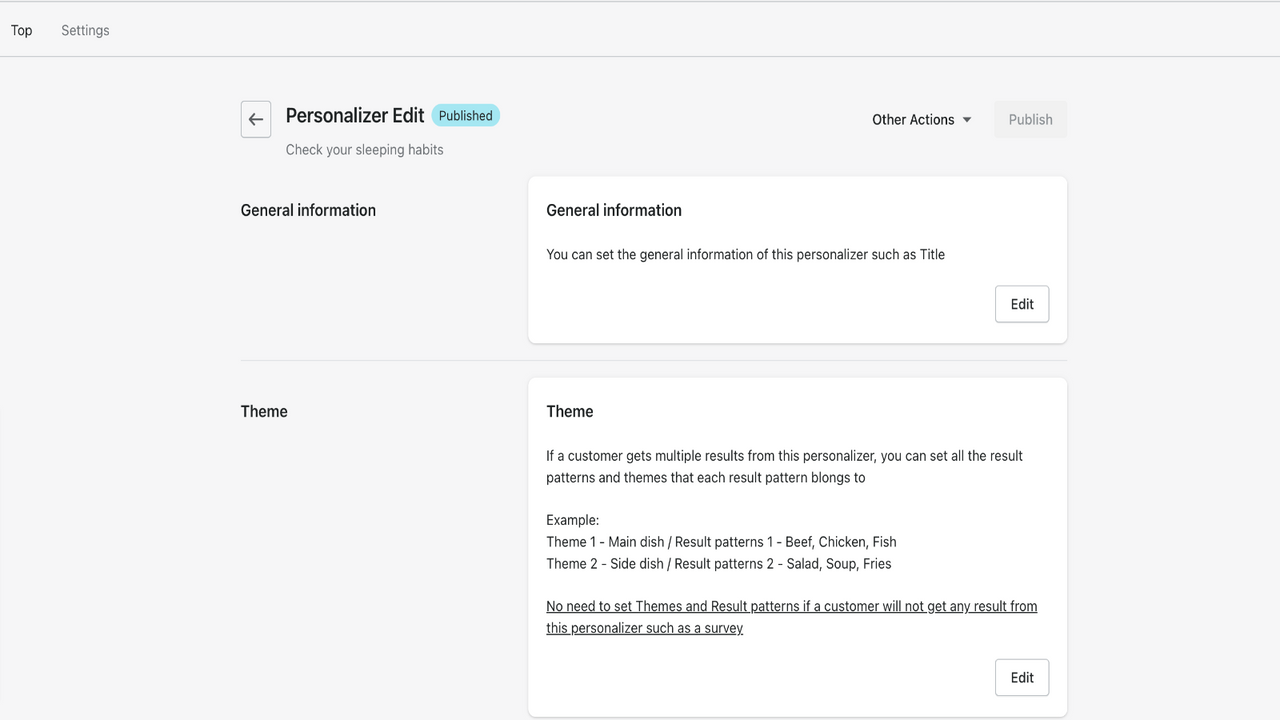Click the result patterns explanation paragraph
This screenshot has width=1280, height=720.
tap(784, 466)
